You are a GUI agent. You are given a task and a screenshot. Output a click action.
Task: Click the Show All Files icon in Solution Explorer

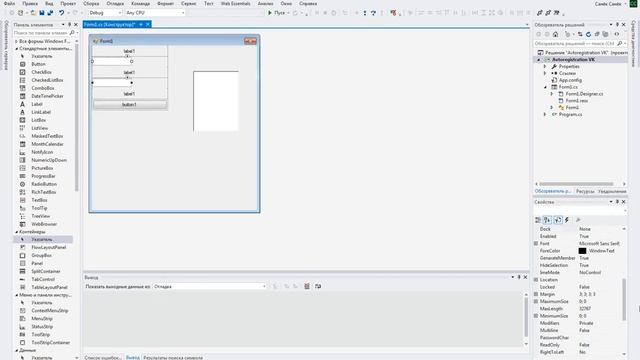coord(605,34)
